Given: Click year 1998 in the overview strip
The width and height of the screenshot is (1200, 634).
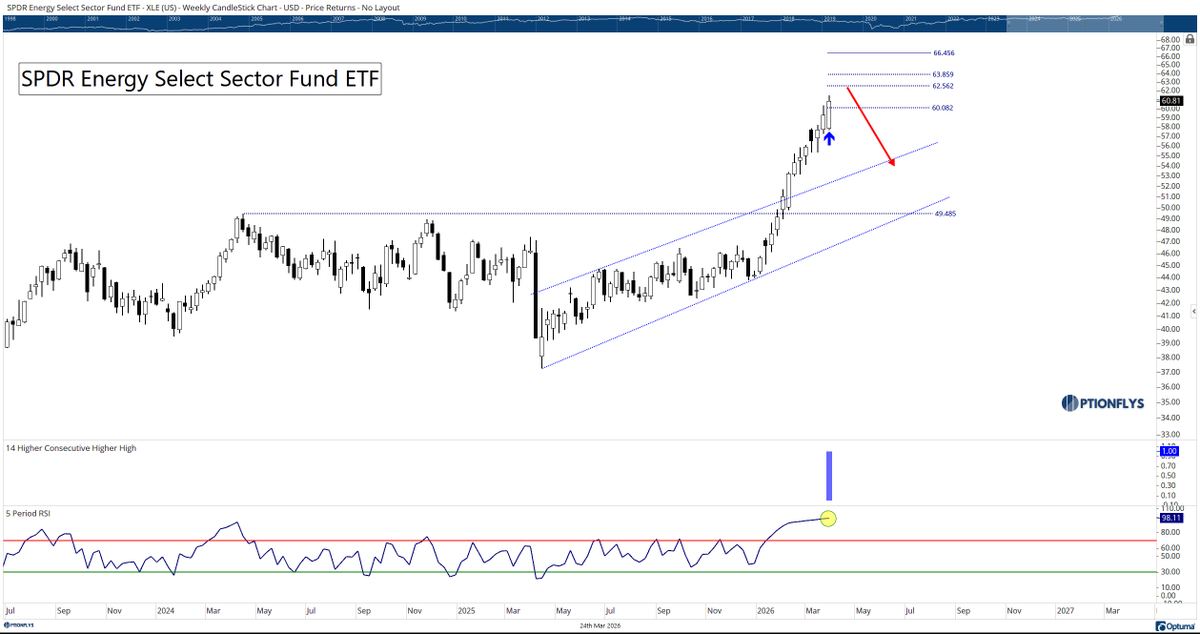Looking at the screenshot, I should coord(9,18).
